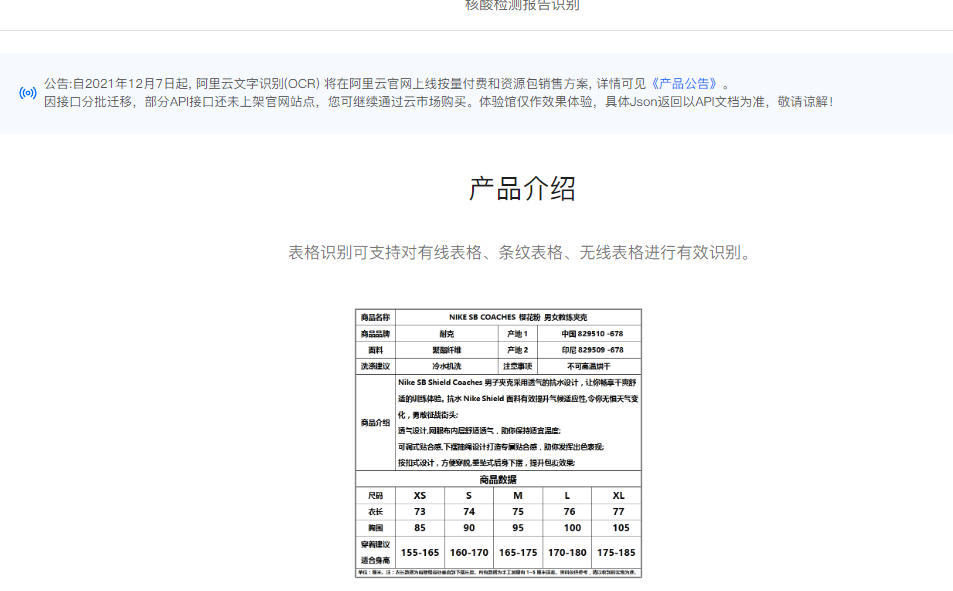Click the 产品介绍 heading
953x591 pixels.
[x=522, y=188]
